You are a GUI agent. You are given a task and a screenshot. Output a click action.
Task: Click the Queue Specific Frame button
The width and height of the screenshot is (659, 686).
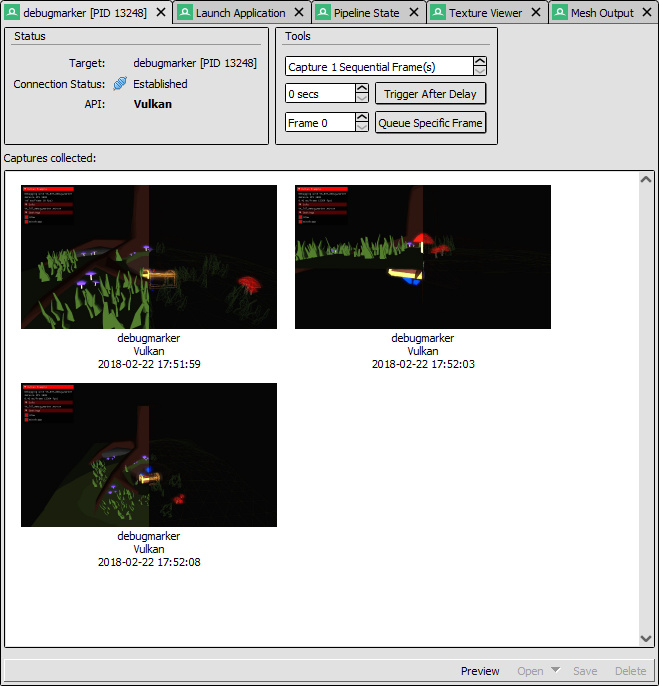430,122
